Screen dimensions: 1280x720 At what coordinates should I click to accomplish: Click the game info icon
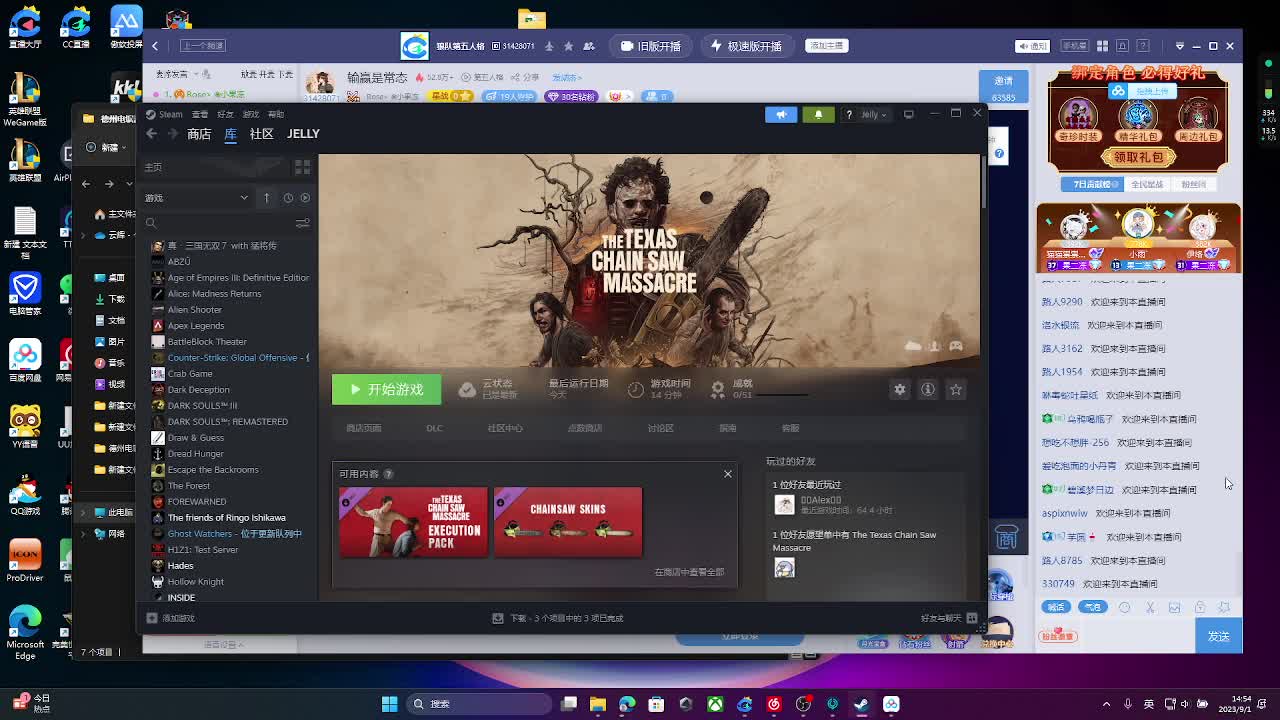[927, 389]
